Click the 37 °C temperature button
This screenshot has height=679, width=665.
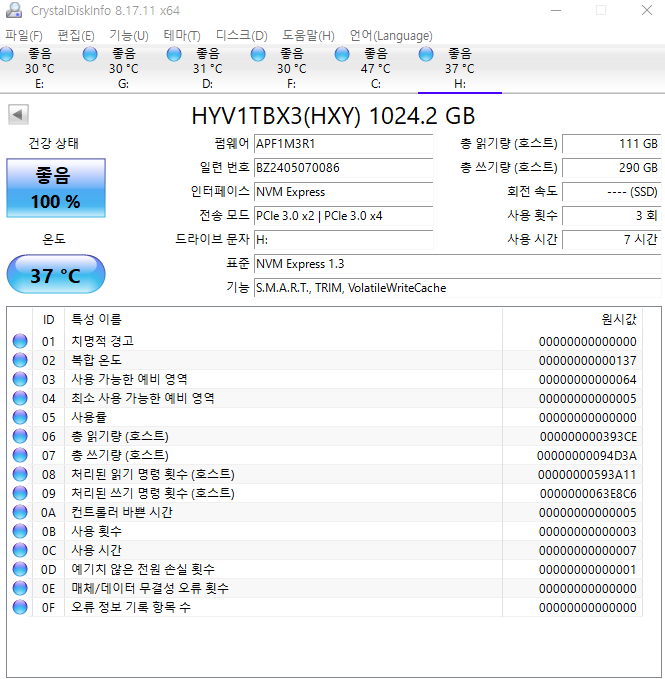pyautogui.click(x=56, y=275)
